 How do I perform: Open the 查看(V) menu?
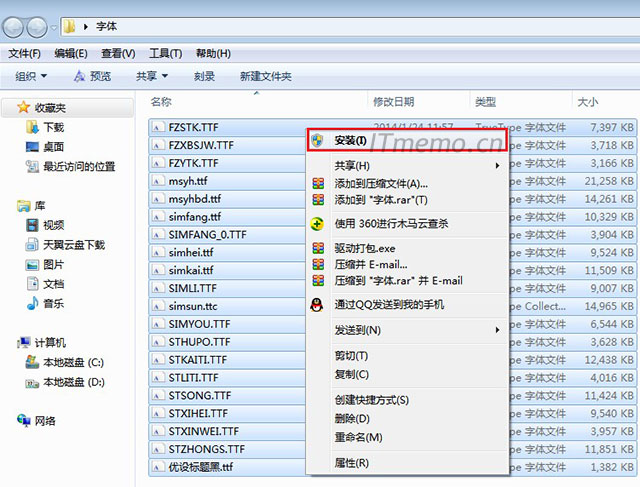(x=118, y=53)
